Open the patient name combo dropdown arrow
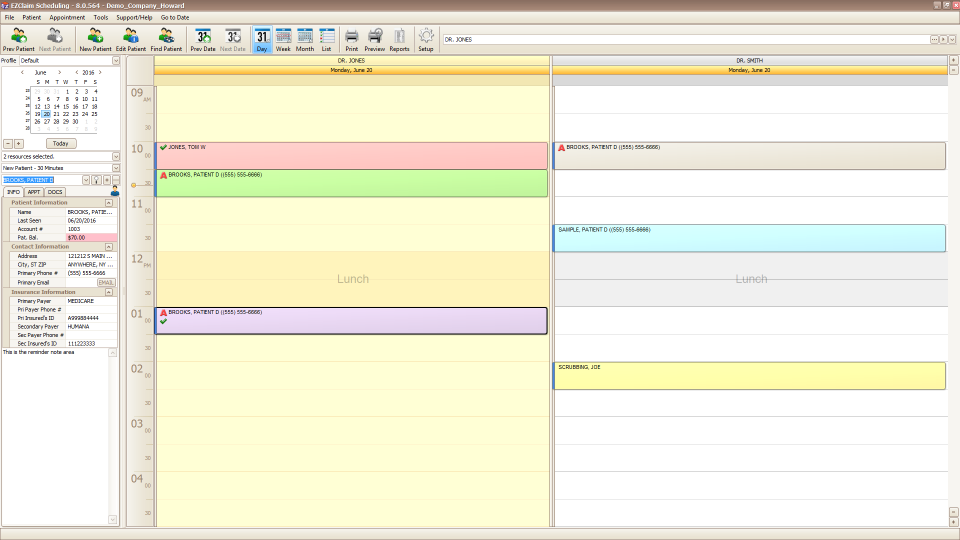The width and height of the screenshot is (960, 540). click(x=86, y=180)
